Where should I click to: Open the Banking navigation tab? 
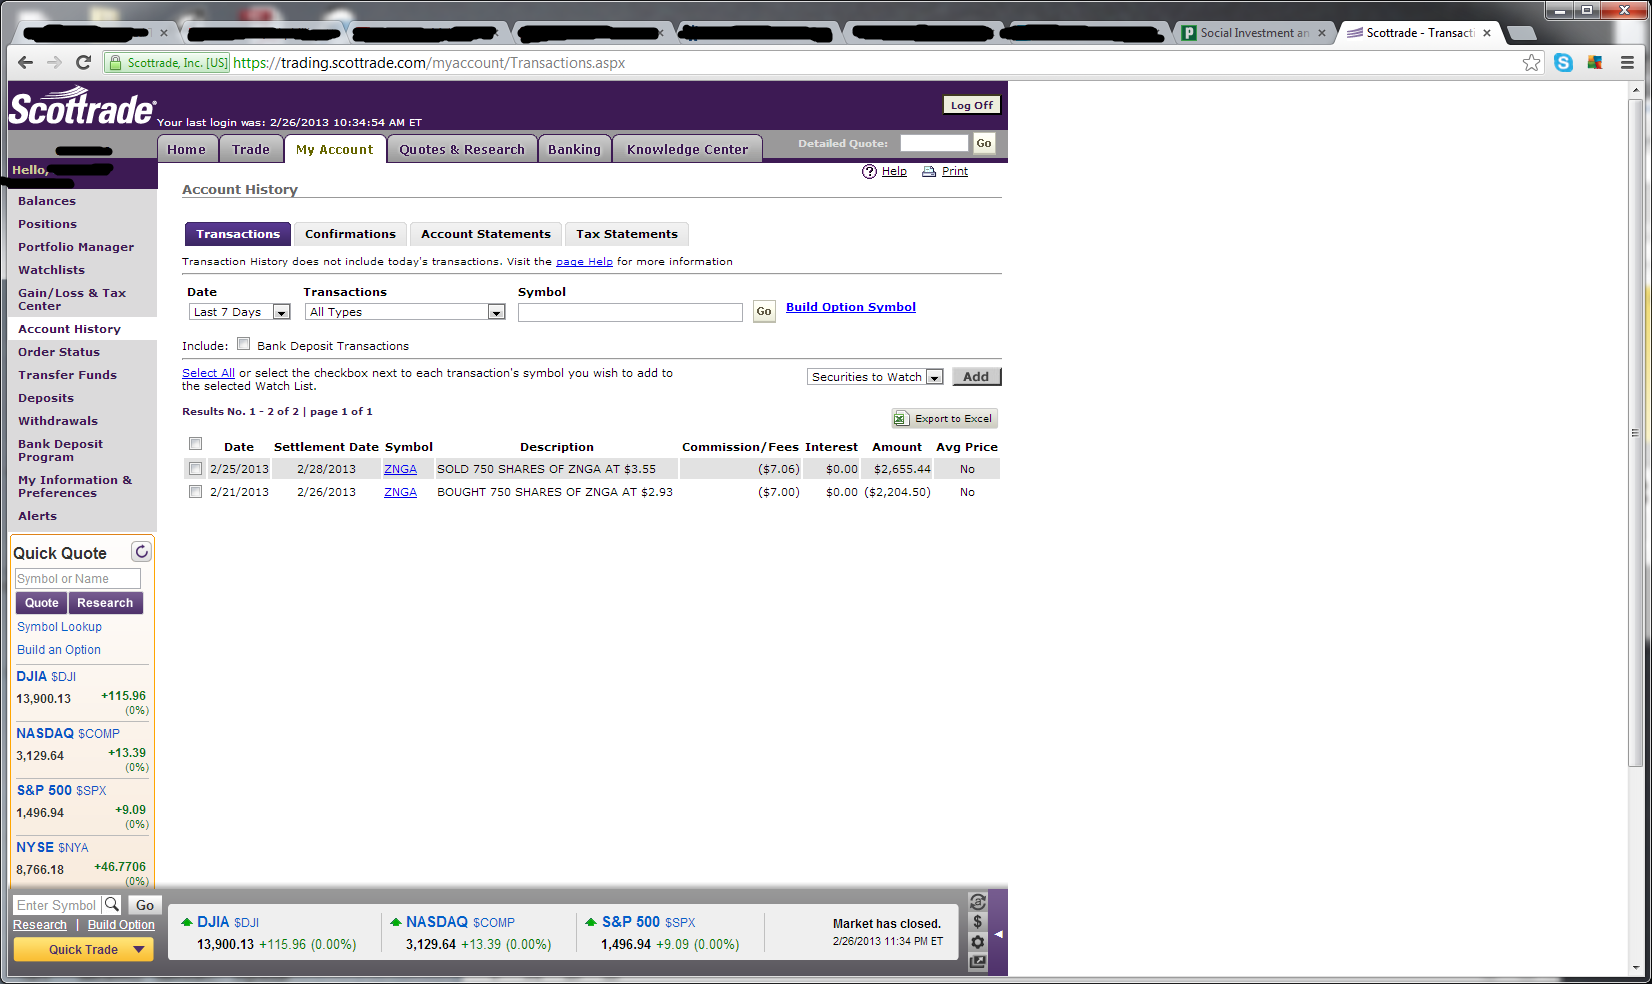pyautogui.click(x=575, y=149)
